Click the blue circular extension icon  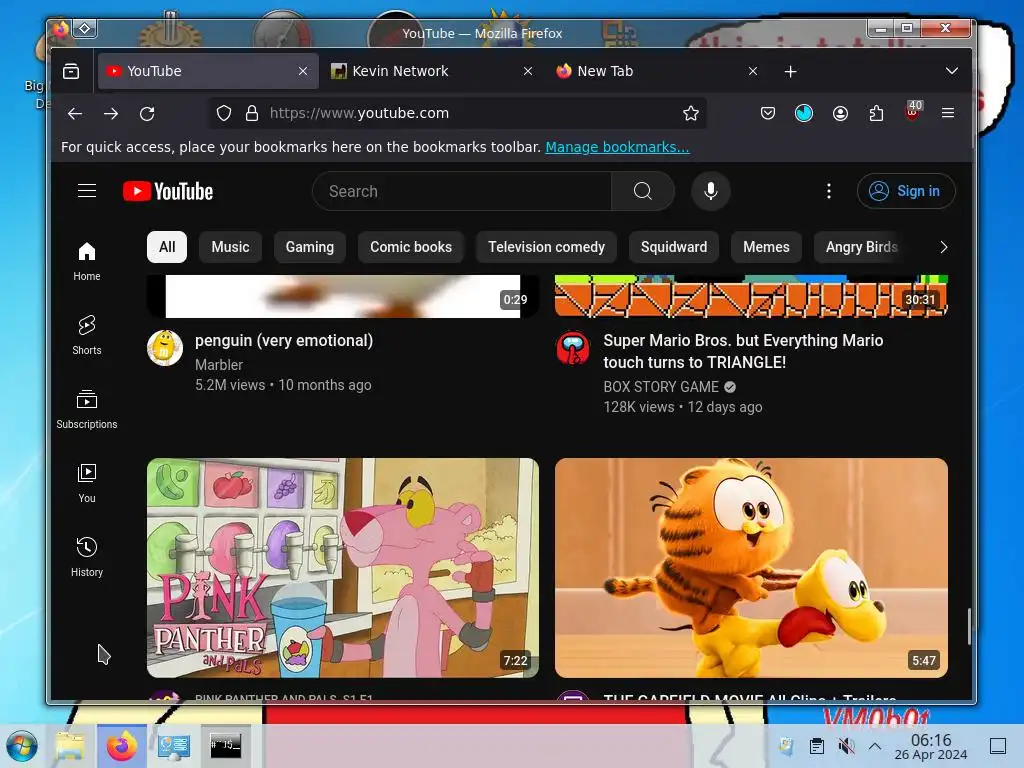804,114
